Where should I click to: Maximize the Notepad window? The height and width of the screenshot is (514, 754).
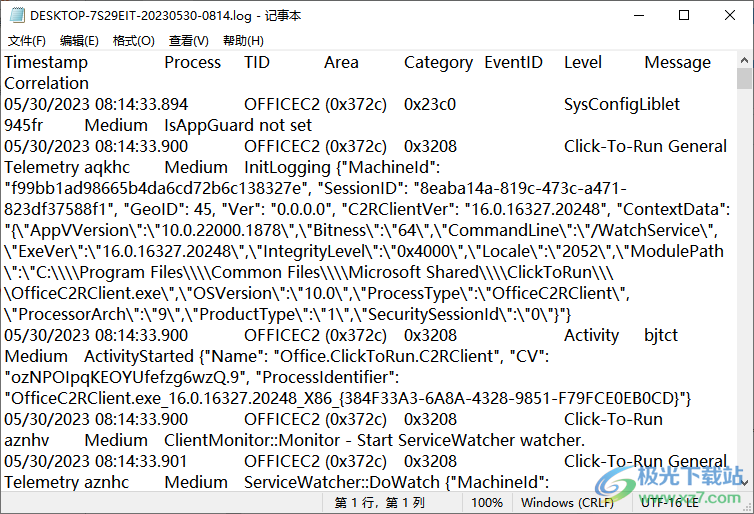684,15
